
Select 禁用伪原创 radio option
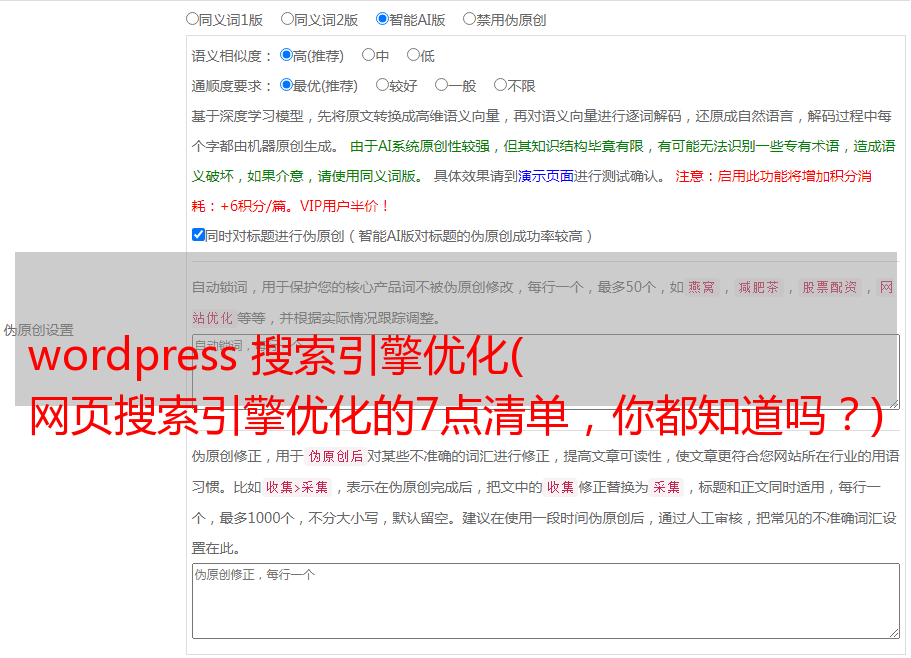point(469,19)
